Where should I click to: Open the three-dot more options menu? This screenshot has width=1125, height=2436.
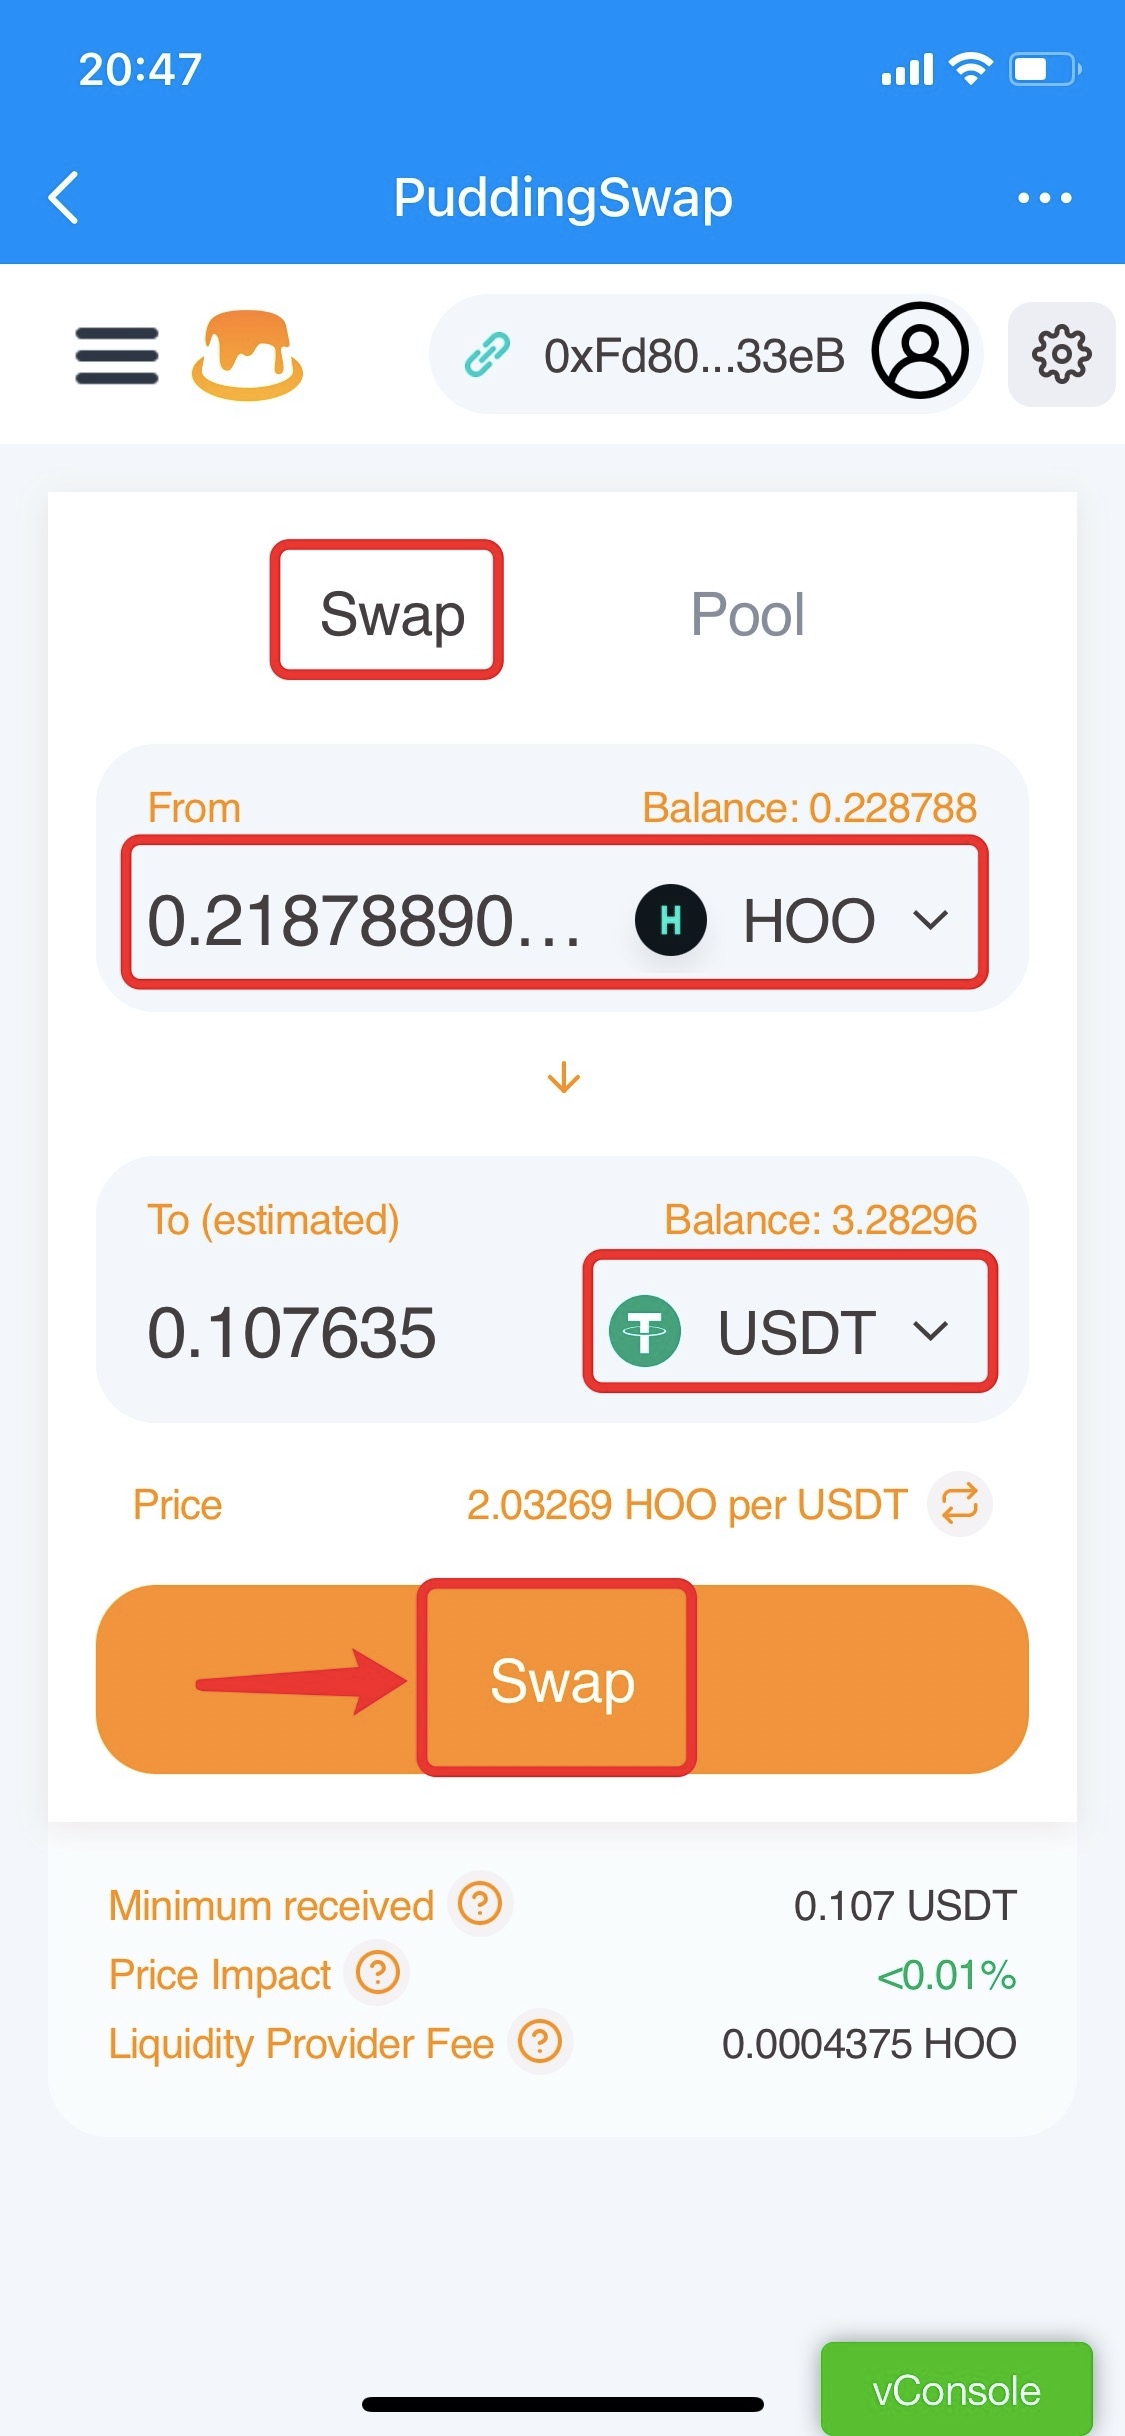coord(1044,198)
